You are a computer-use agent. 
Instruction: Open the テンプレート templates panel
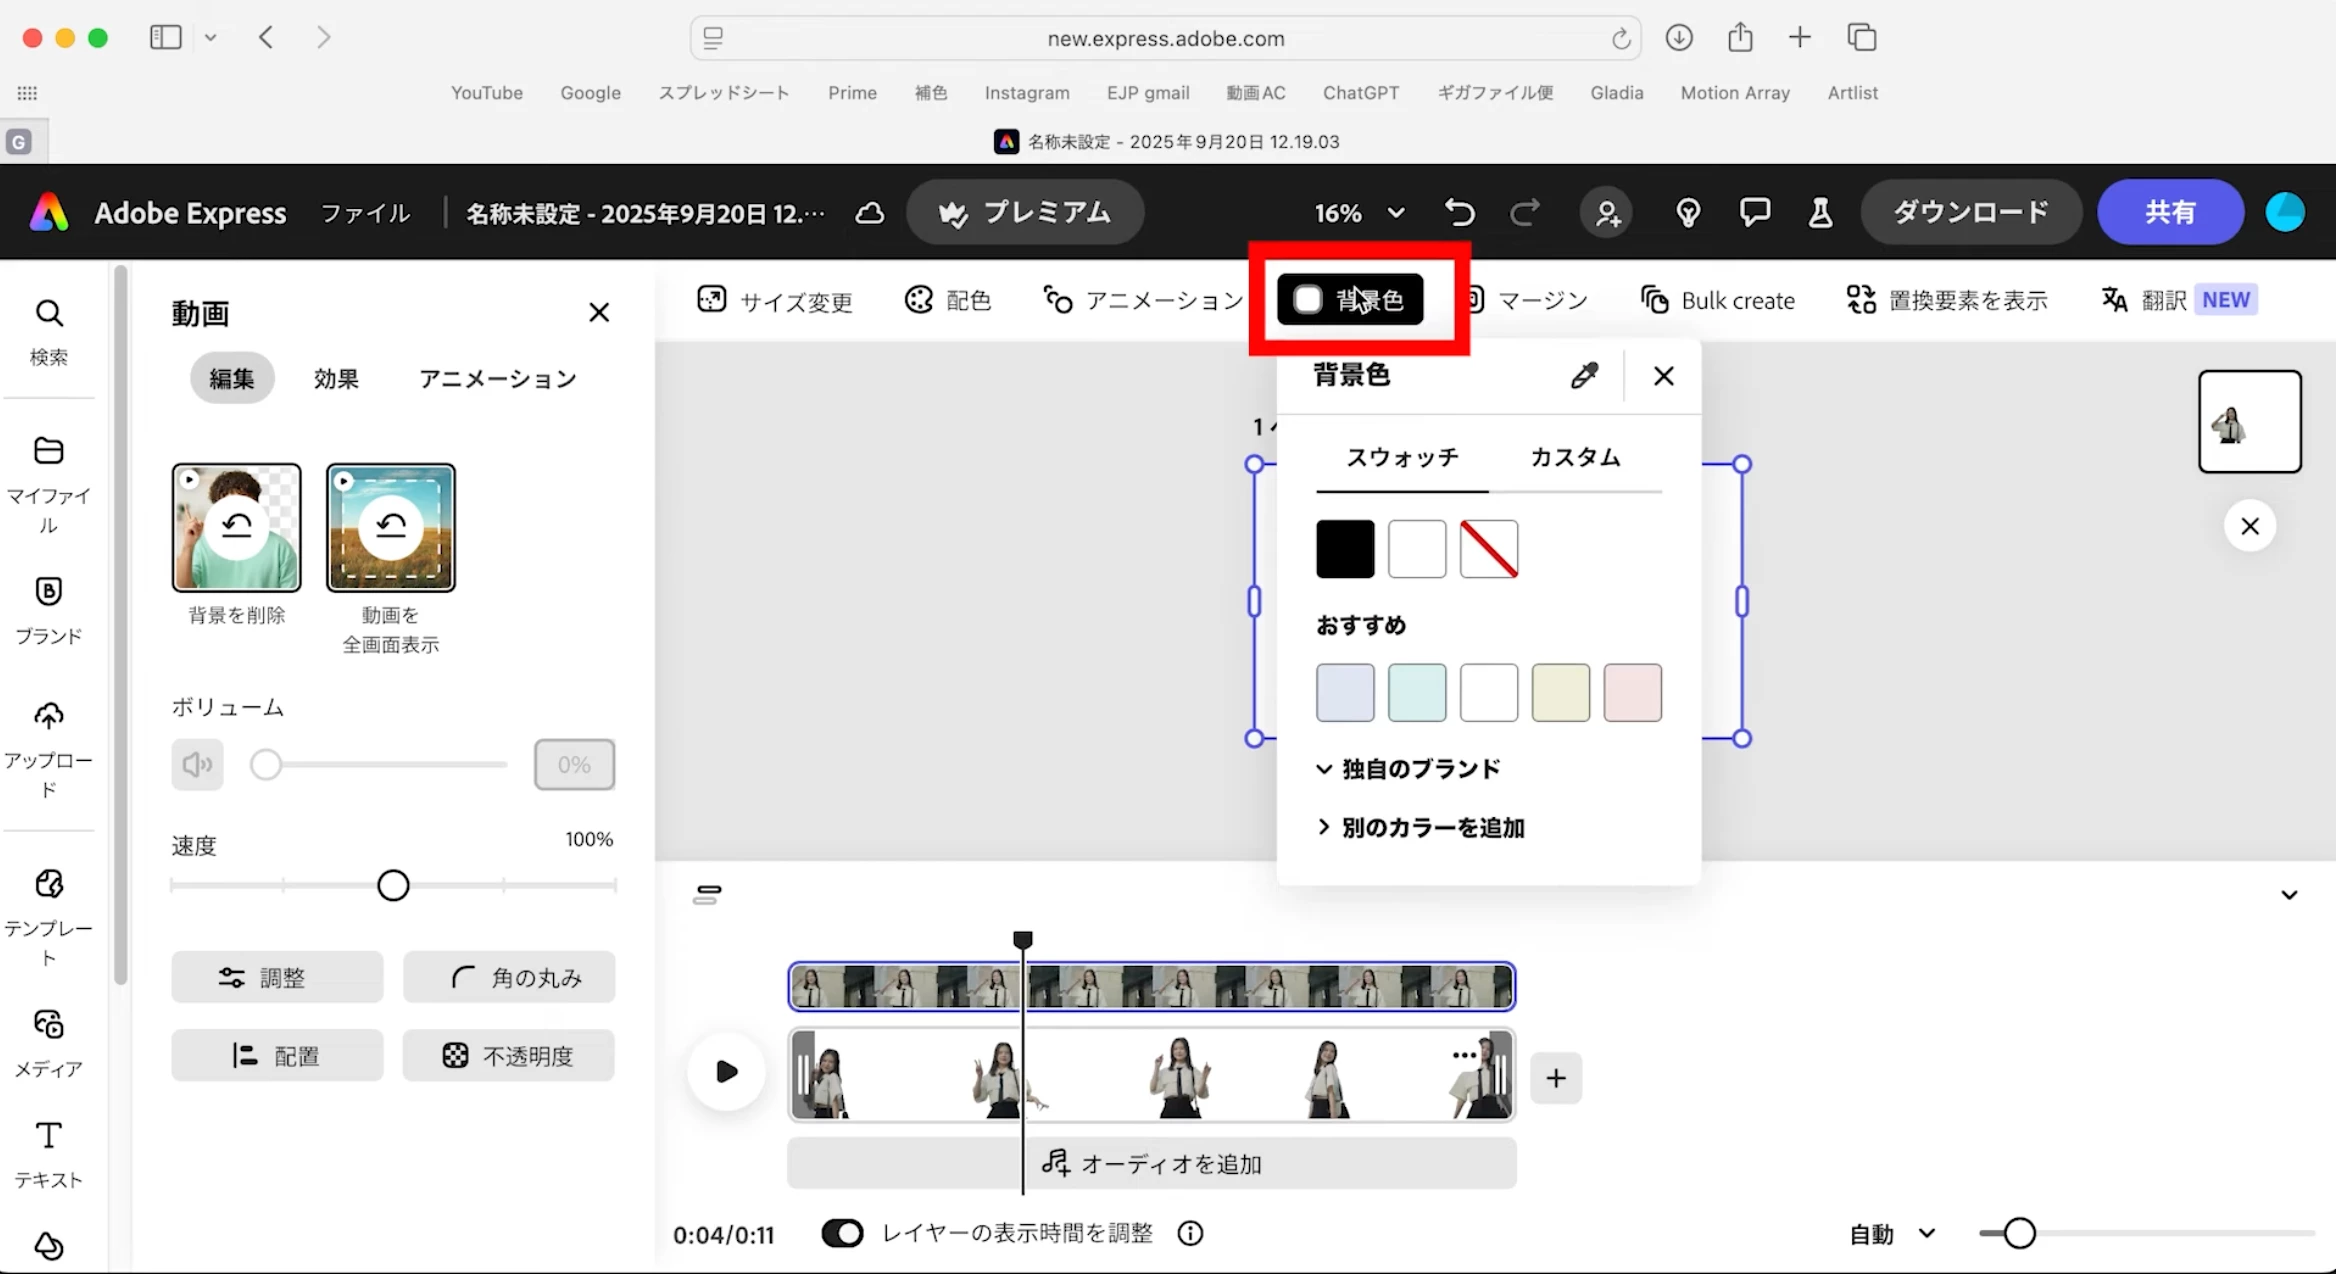48,918
